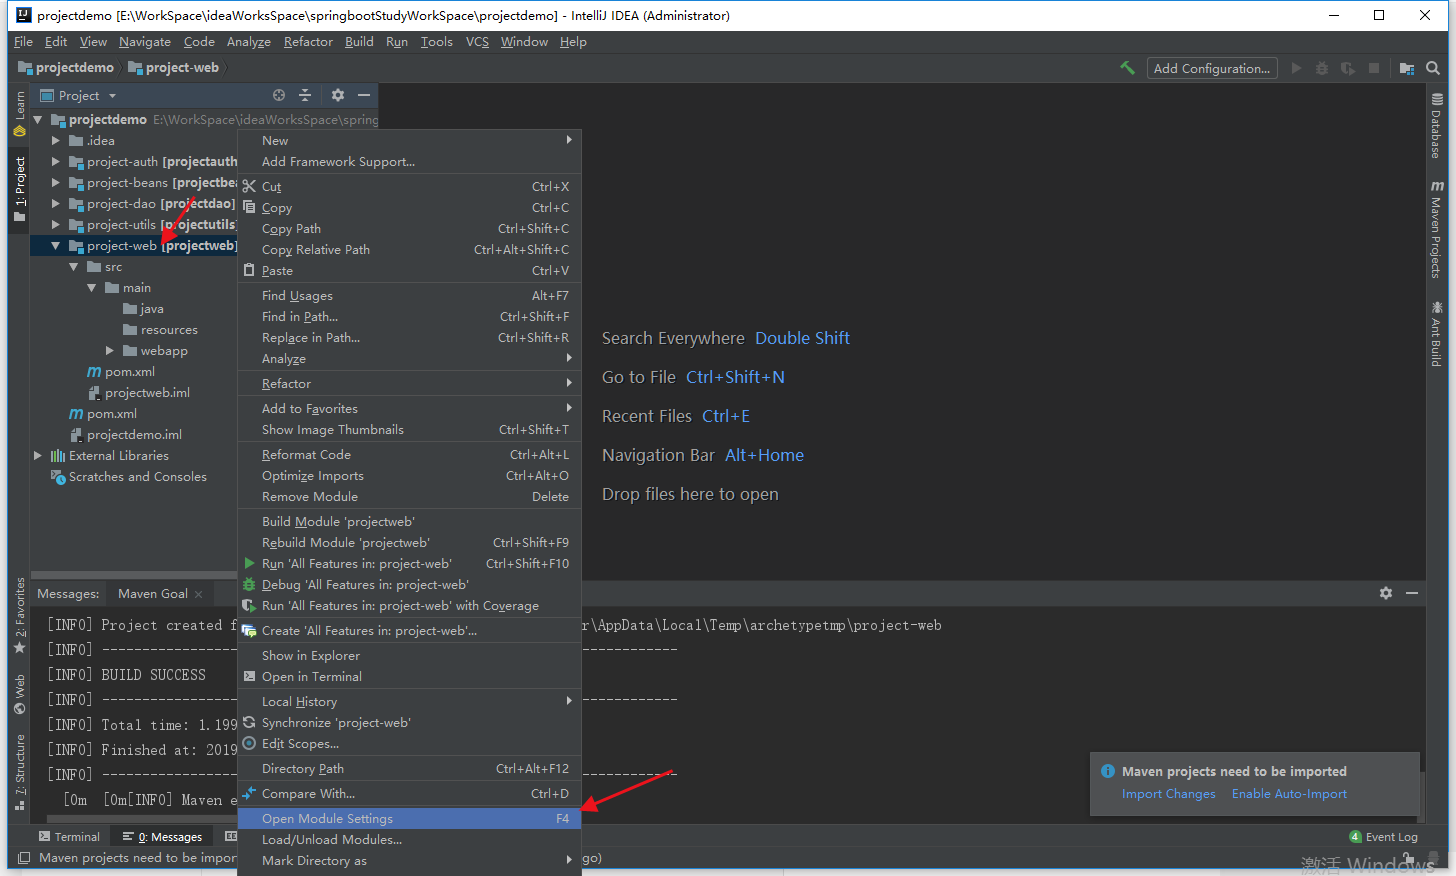This screenshot has height=876, width=1456.
Task: Click Load/Unload Modules in context menu
Action: pos(409,840)
